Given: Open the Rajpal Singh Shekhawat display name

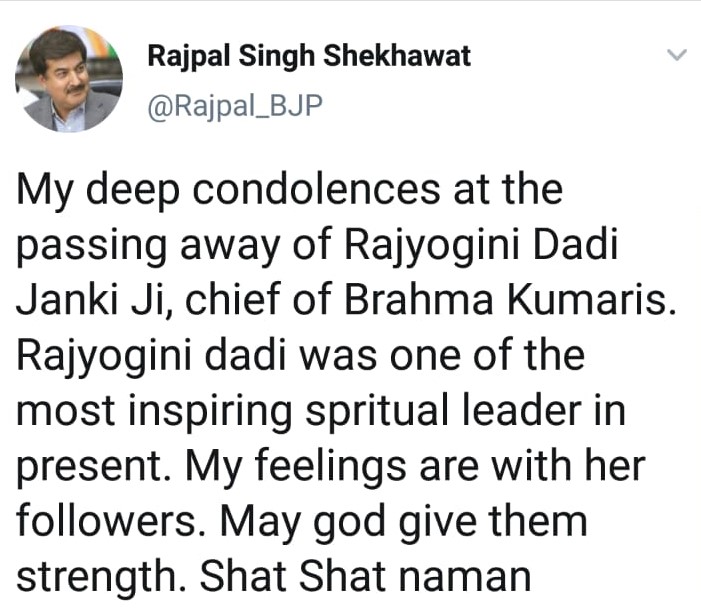Looking at the screenshot, I should tap(309, 56).
